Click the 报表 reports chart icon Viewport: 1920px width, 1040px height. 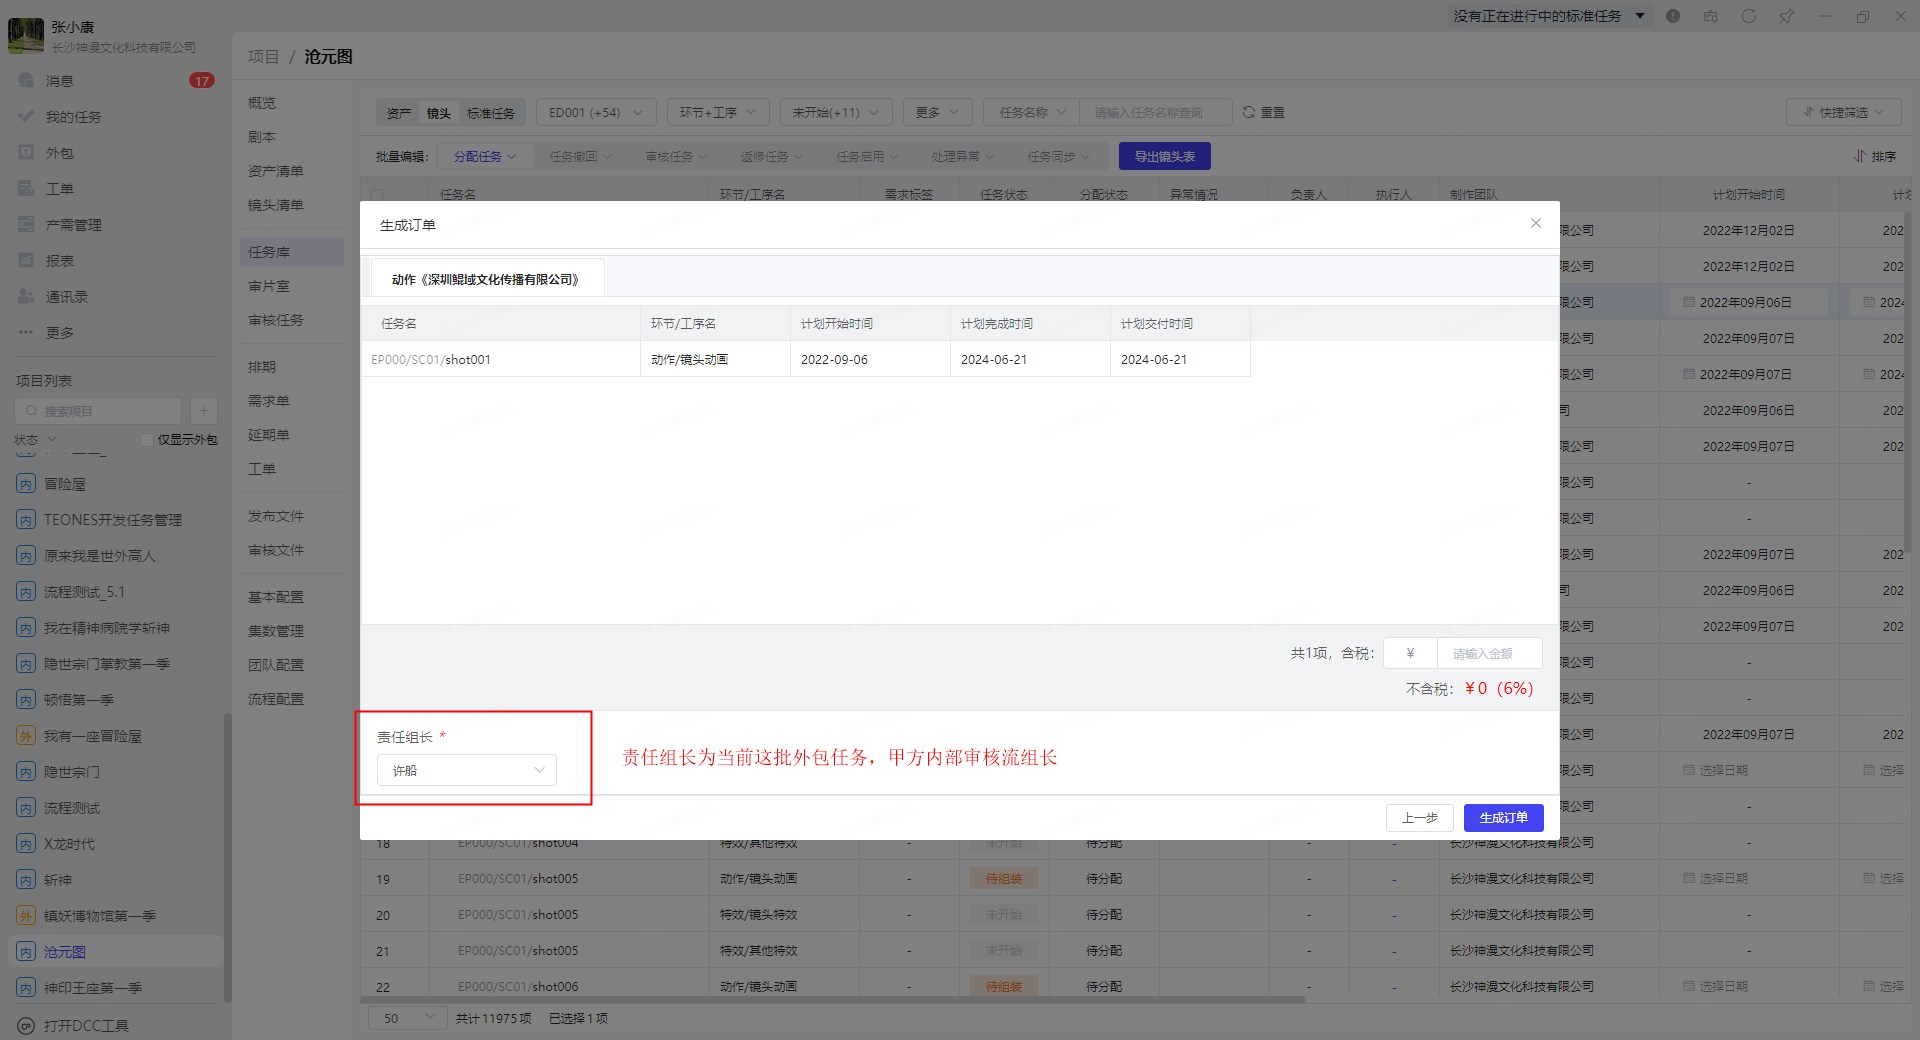[x=26, y=260]
